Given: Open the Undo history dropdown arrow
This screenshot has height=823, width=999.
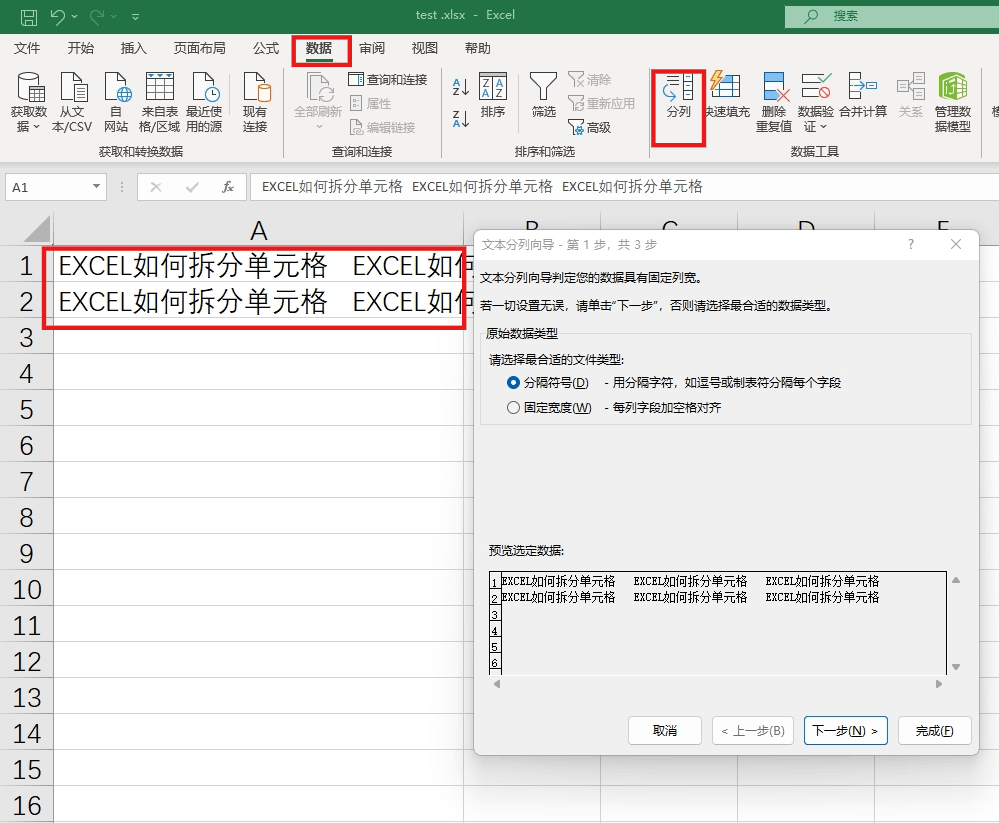Looking at the screenshot, I should (75, 17).
